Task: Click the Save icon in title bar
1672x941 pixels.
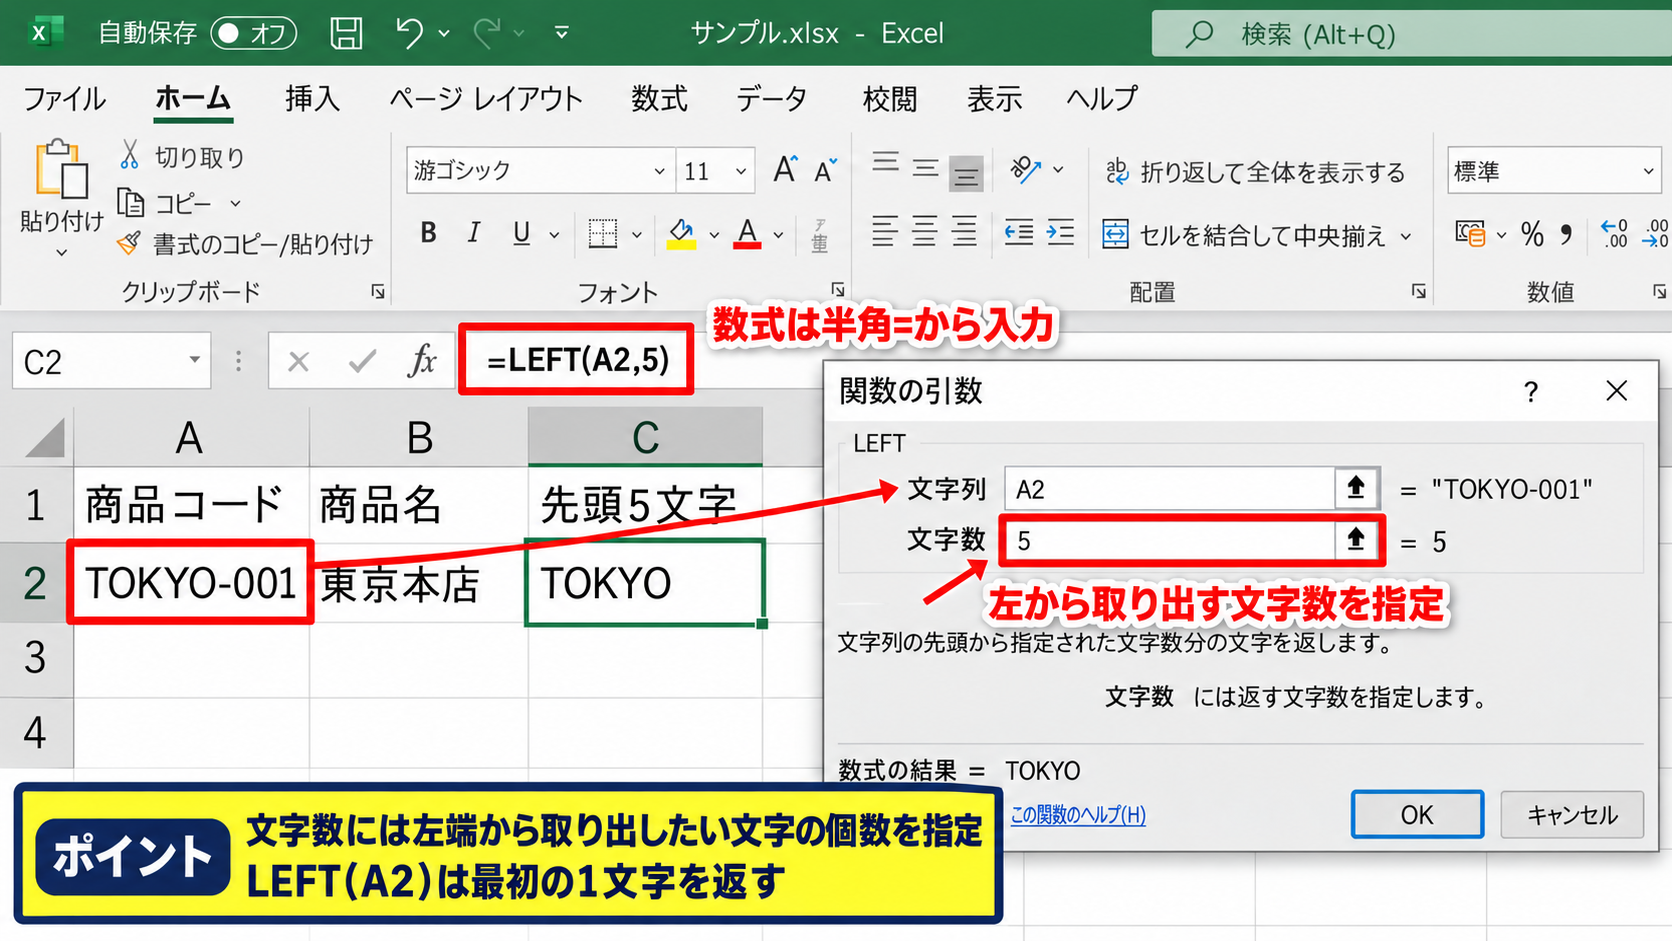Action: (x=346, y=33)
